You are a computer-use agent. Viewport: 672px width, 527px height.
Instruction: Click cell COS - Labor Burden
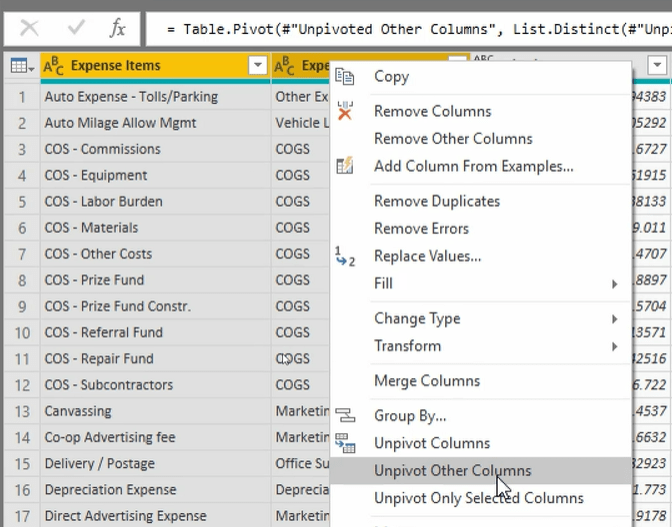tap(156, 201)
